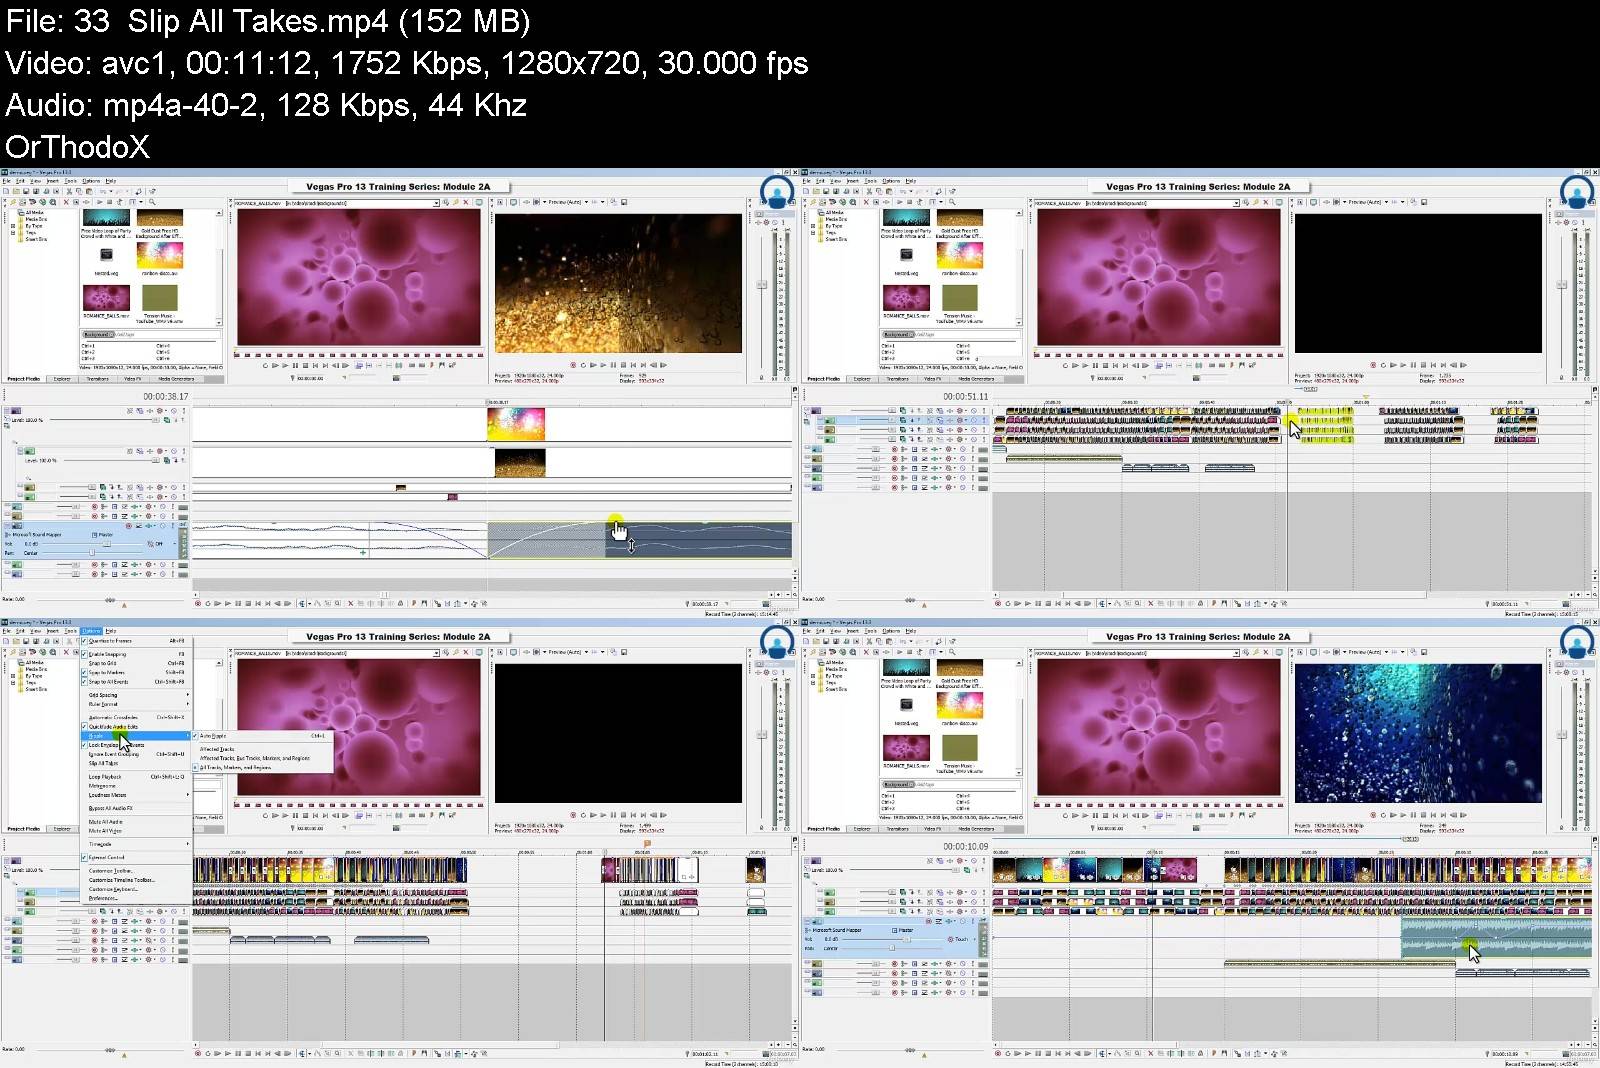This screenshot has width=1600, height=1068.
Task: Open Tools menu beside the open Options menu
Action: (x=70, y=631)
